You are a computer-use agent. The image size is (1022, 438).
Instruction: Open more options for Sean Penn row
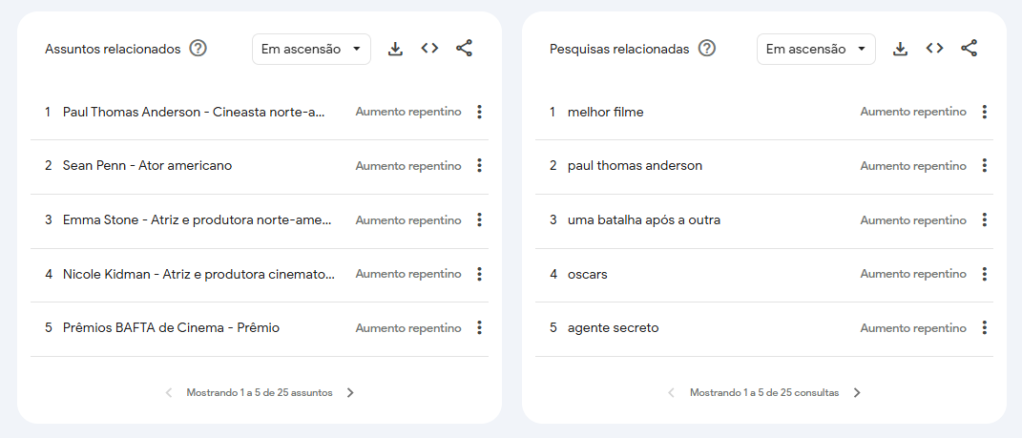point(480,166)
